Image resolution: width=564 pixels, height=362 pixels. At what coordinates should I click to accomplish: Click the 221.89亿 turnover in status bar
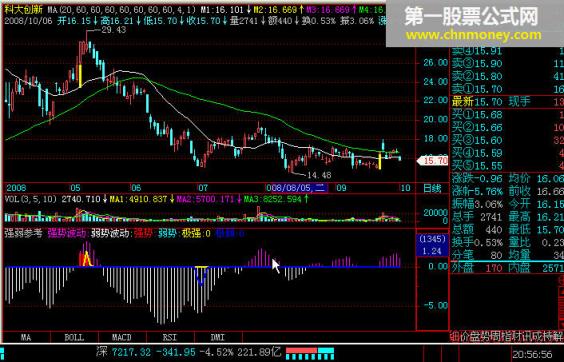pos(259,352)
